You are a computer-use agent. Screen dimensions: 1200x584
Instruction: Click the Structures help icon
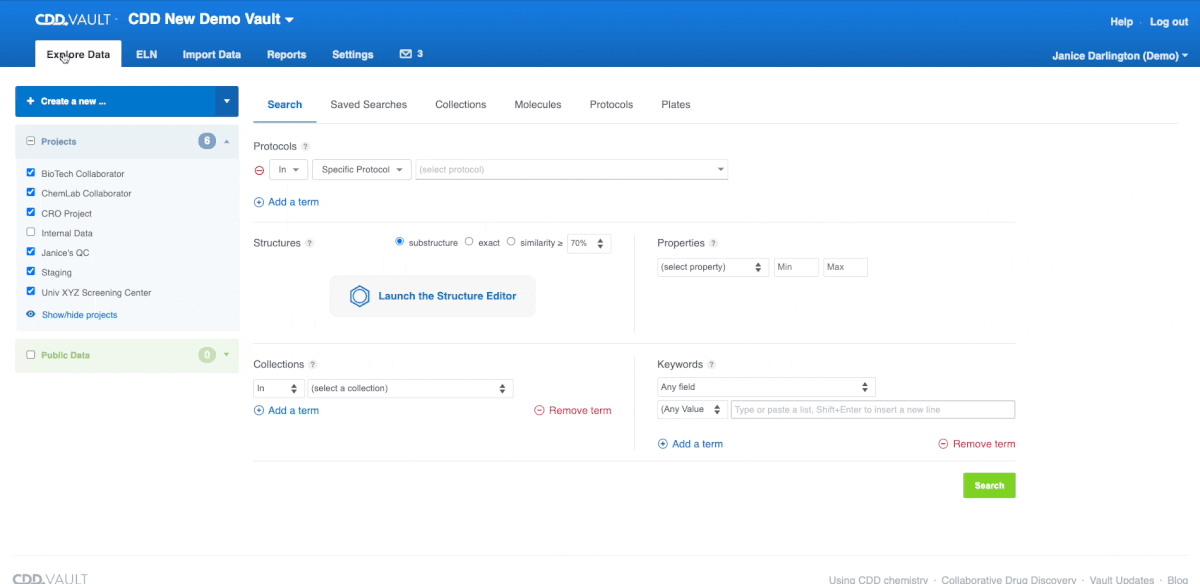click(310, 242)
